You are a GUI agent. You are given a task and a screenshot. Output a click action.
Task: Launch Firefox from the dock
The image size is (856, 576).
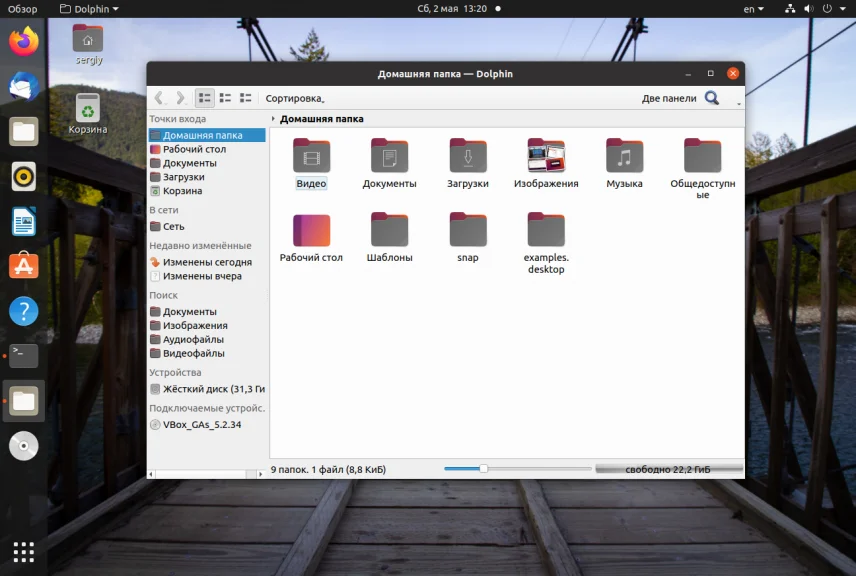point(24,42)
